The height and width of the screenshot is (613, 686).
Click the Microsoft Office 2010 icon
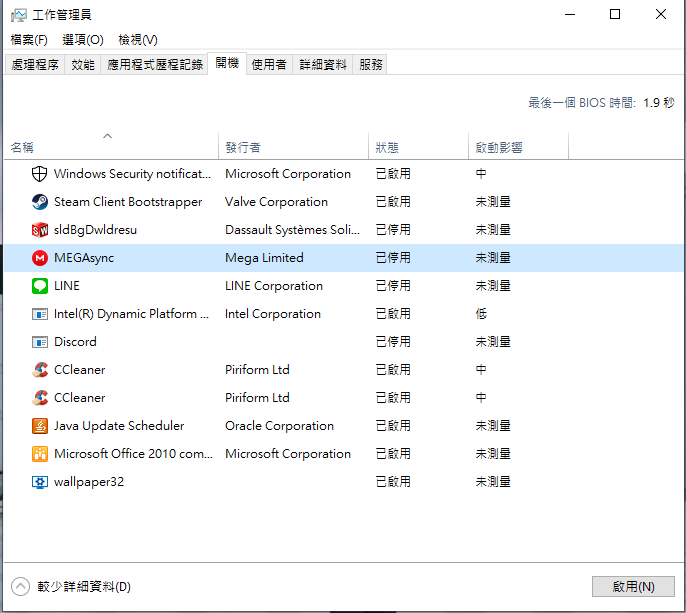pyautogui.click(x=39, y=454)
